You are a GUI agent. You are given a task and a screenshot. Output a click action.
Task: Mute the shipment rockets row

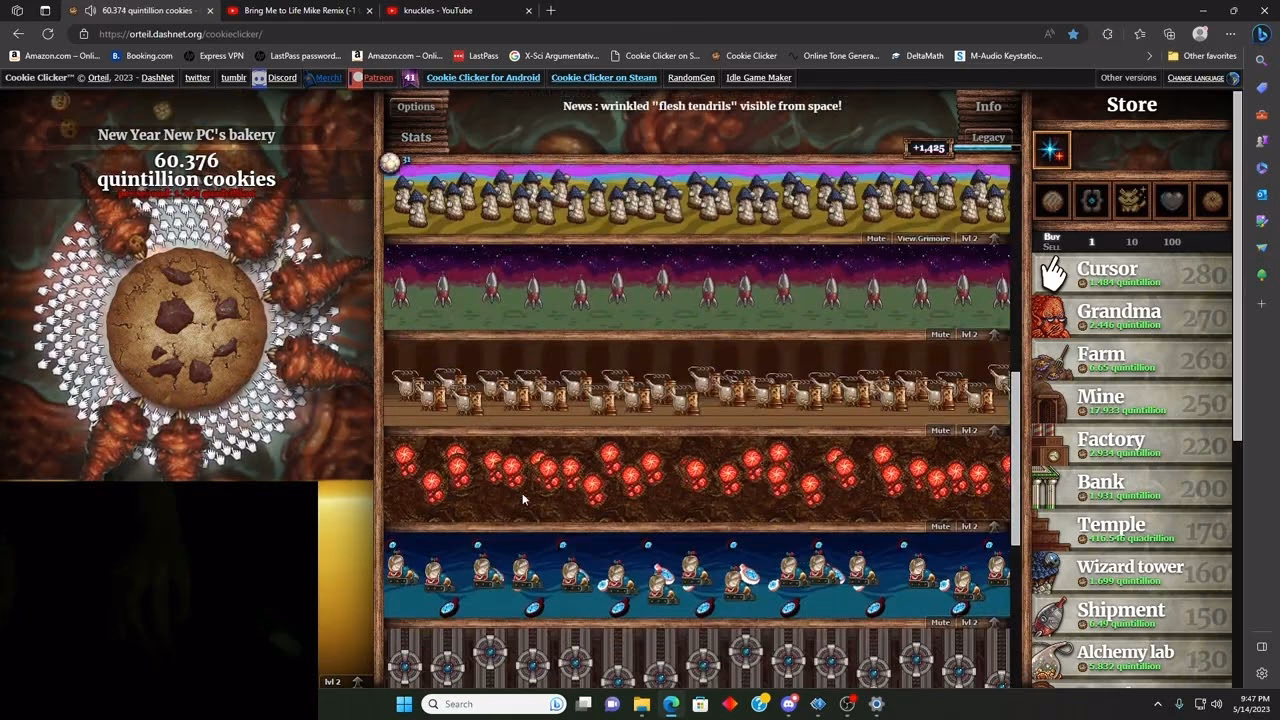pyautogui.click(x=940, y=335)
